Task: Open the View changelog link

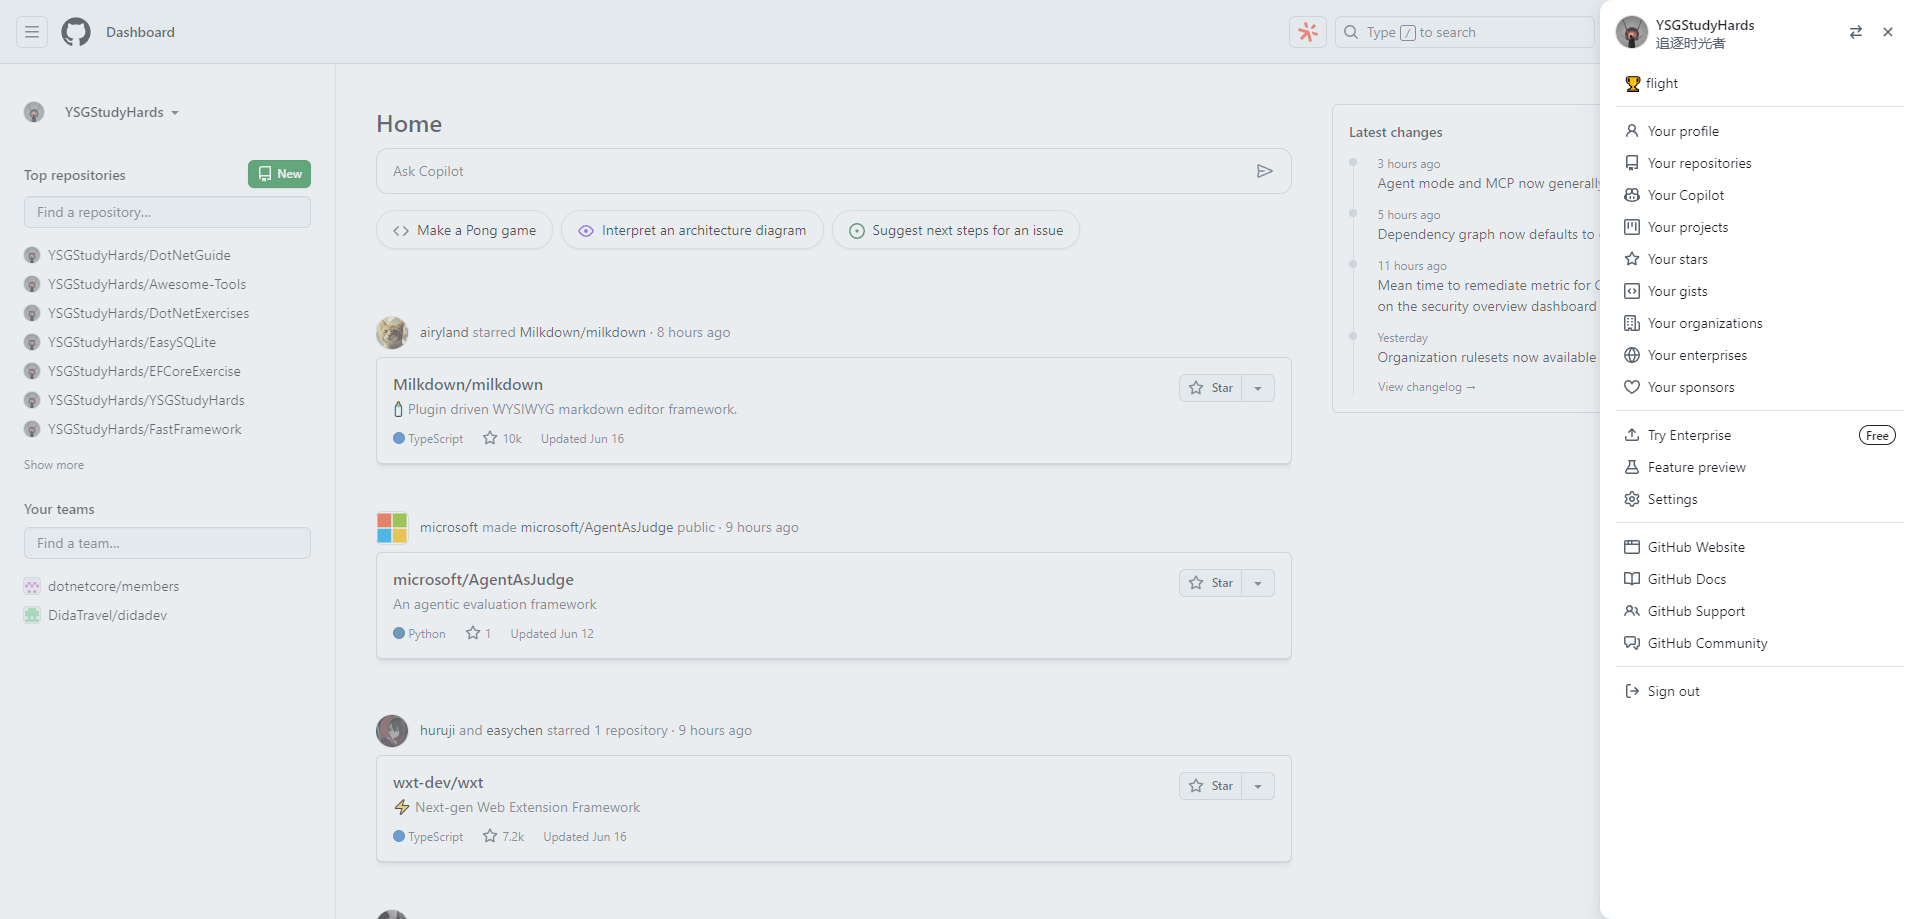Action: tap(1426, 387)
